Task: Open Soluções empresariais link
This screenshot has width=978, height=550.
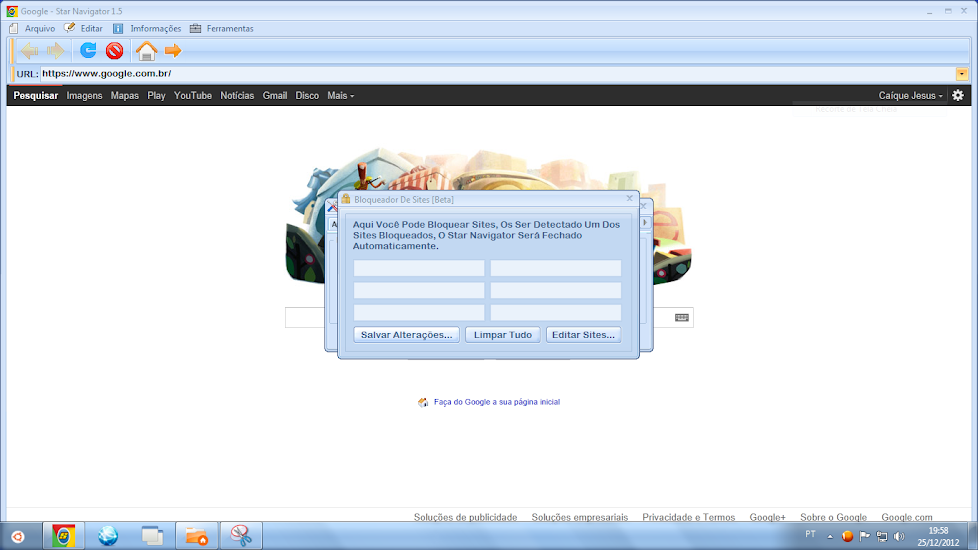Action: [x=579, y=517]
